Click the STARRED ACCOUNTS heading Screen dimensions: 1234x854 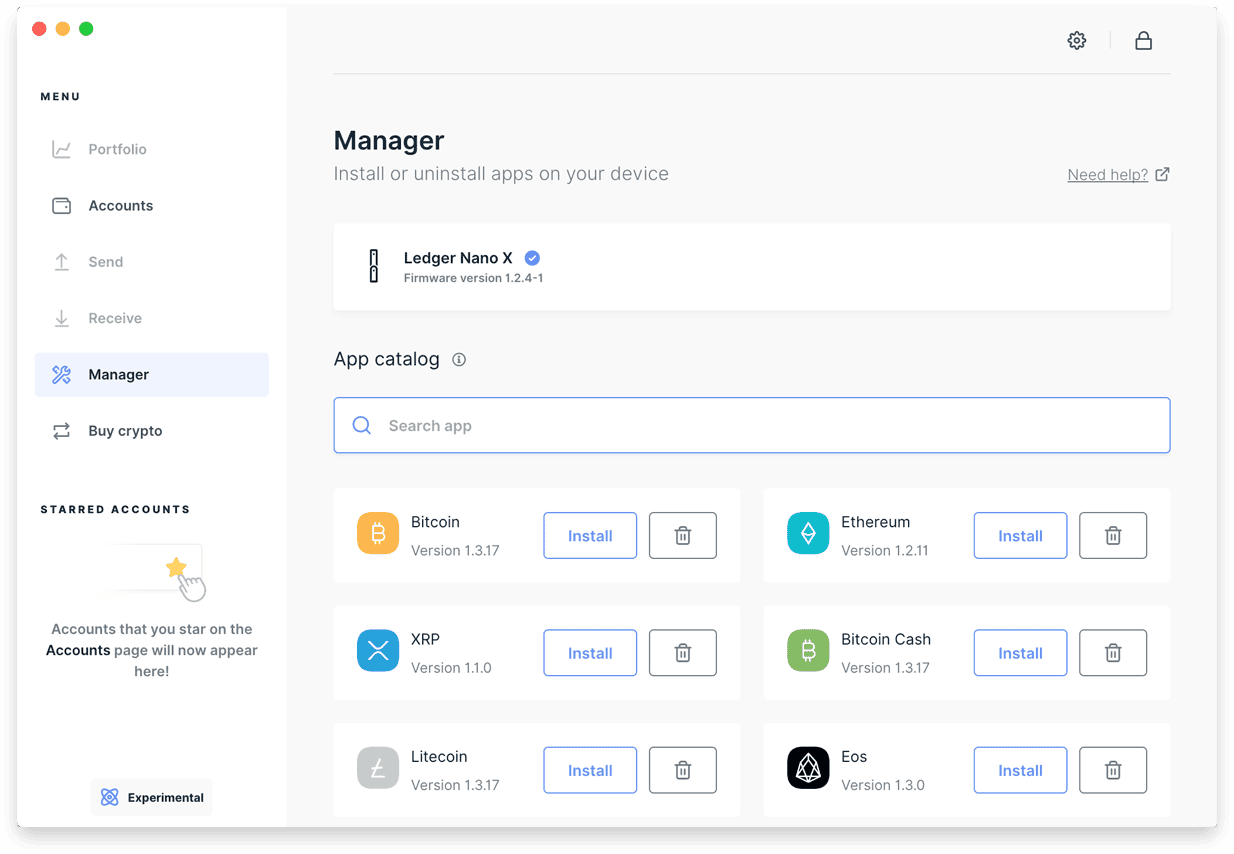(x=115, y=509)
